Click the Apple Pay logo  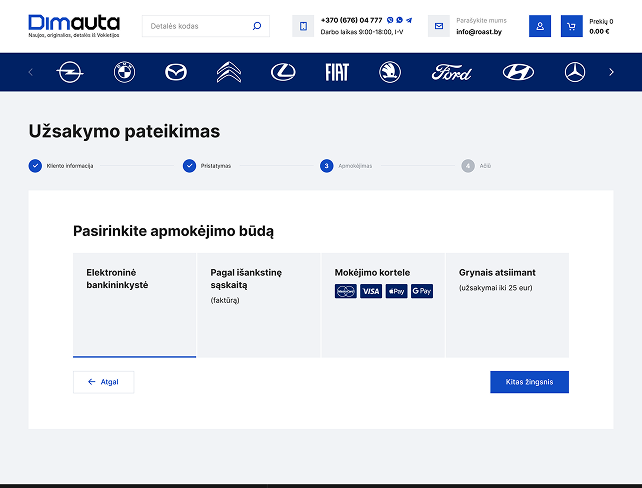pyautogui.click(x=396, y=291)
